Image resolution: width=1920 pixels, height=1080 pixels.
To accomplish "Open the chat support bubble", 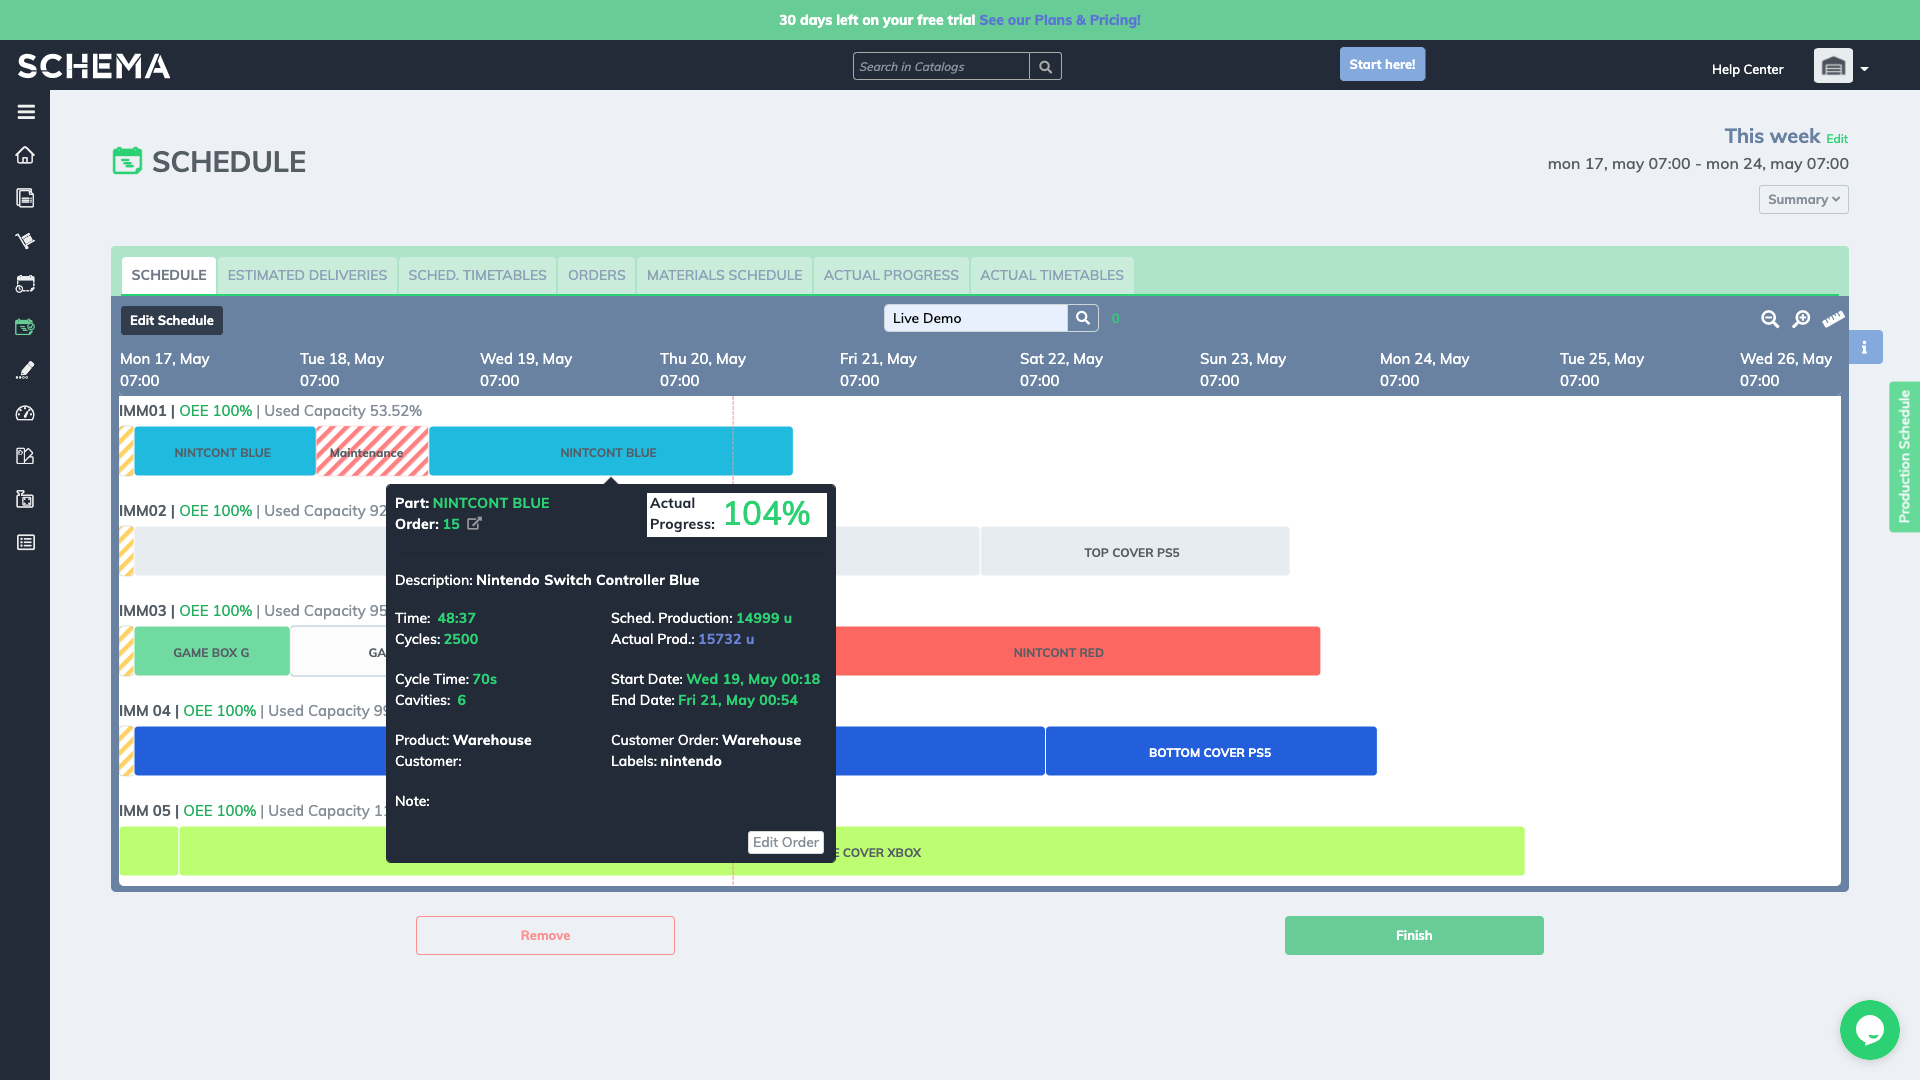I will coord(1868,1029).
